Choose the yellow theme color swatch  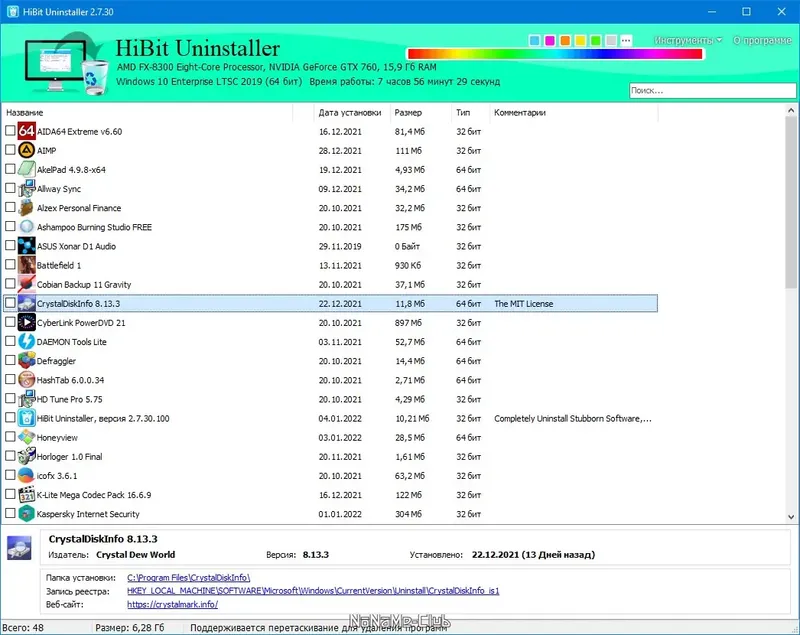[580, 40]
